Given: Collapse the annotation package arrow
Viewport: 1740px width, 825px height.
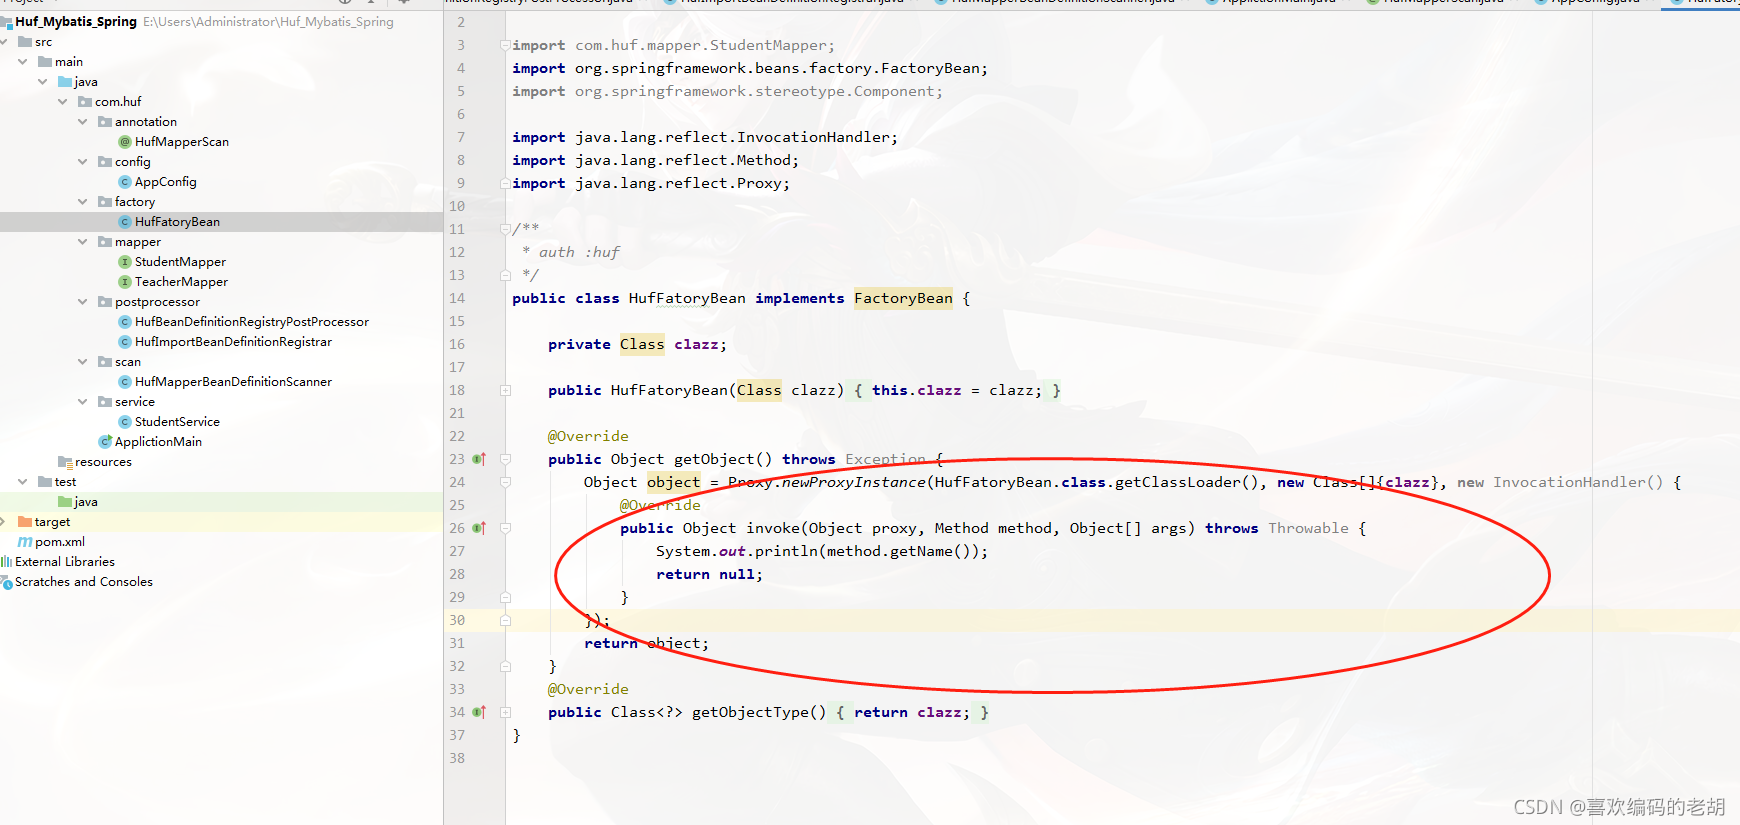Looking at the screenshot, I should (83, 122).
